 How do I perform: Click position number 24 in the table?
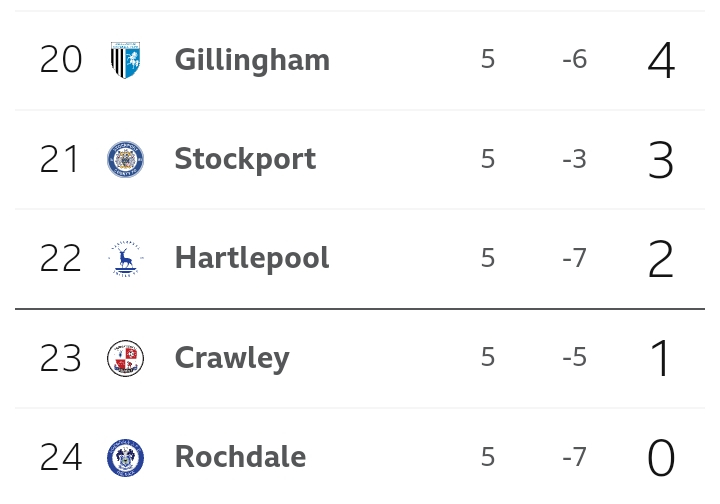point(61,457)
